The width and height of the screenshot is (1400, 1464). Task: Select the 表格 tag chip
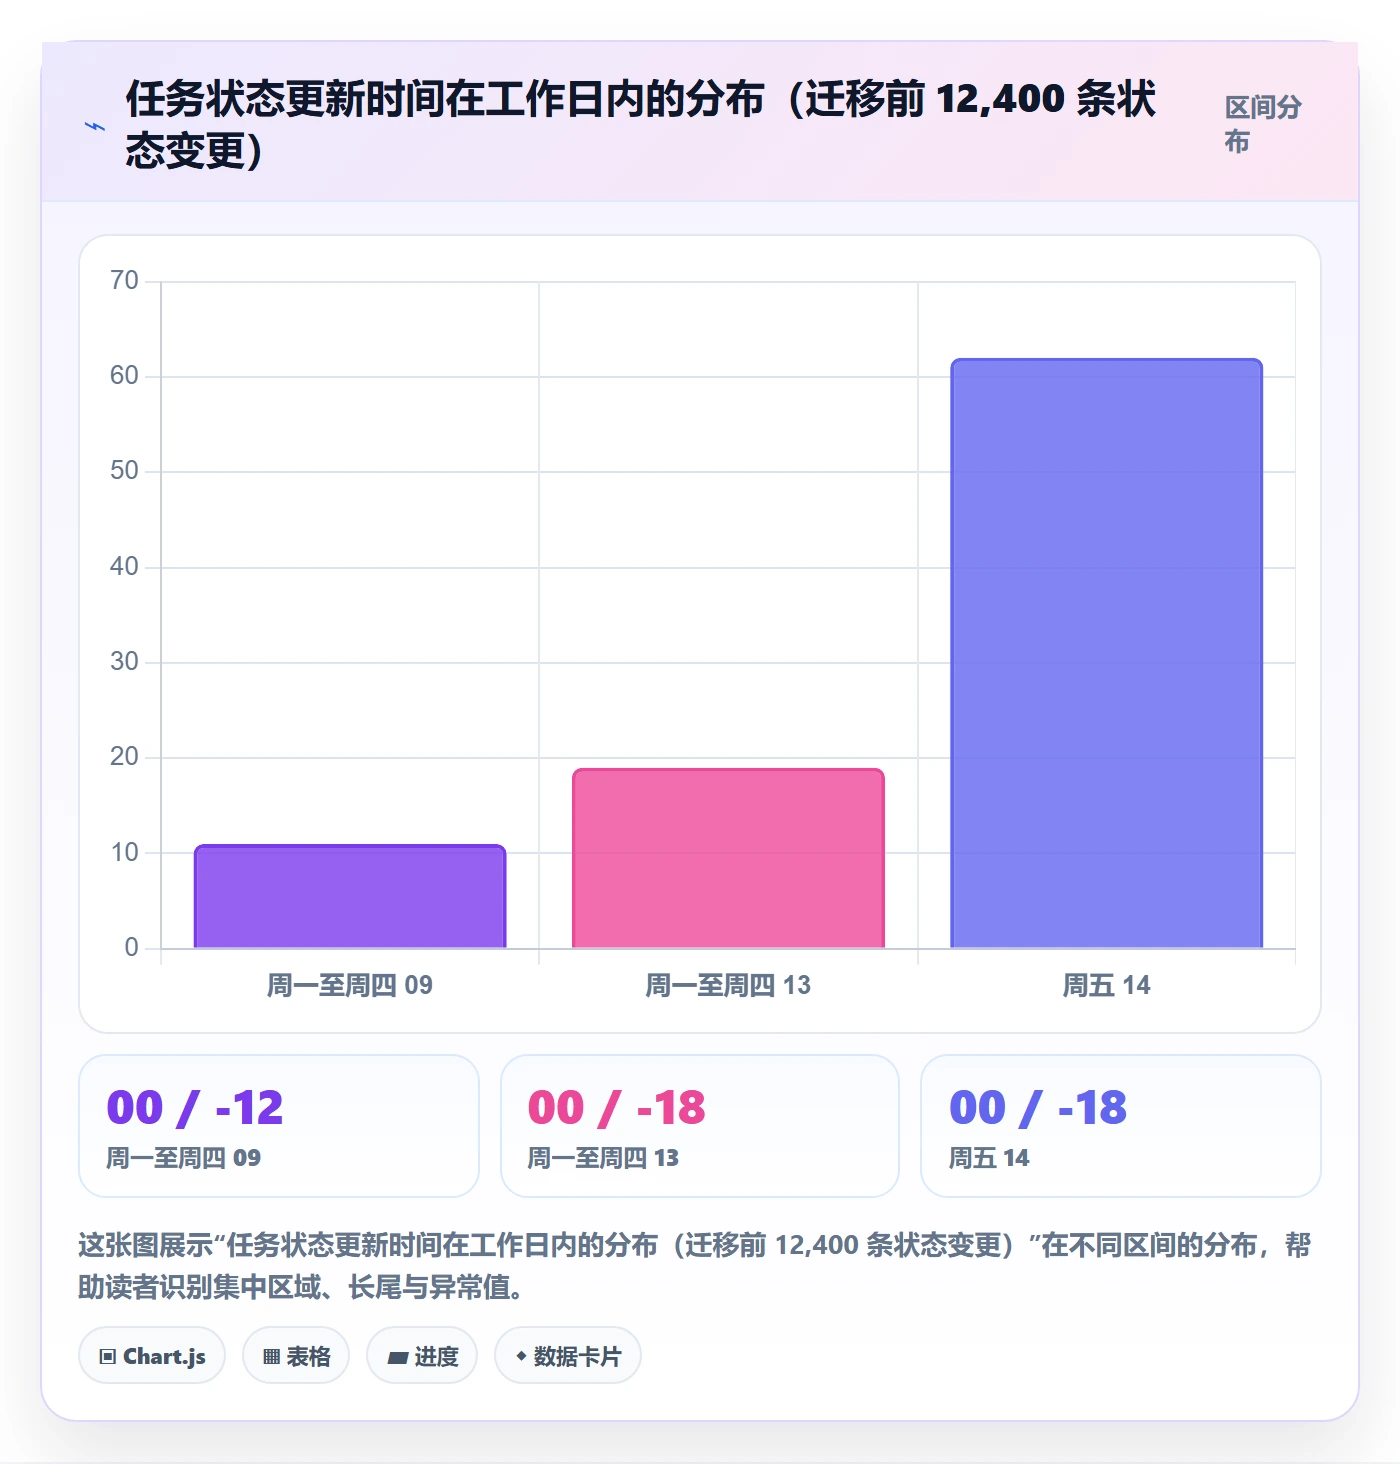[296, 1356]
